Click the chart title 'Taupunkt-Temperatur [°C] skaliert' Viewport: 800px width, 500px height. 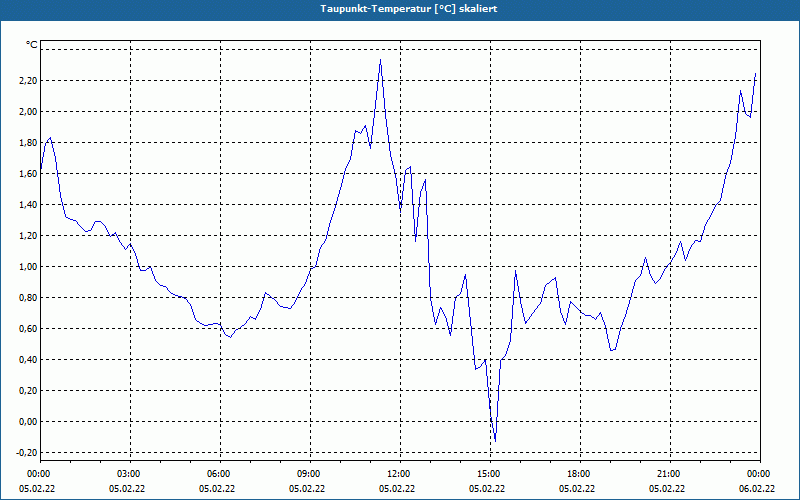408,9
